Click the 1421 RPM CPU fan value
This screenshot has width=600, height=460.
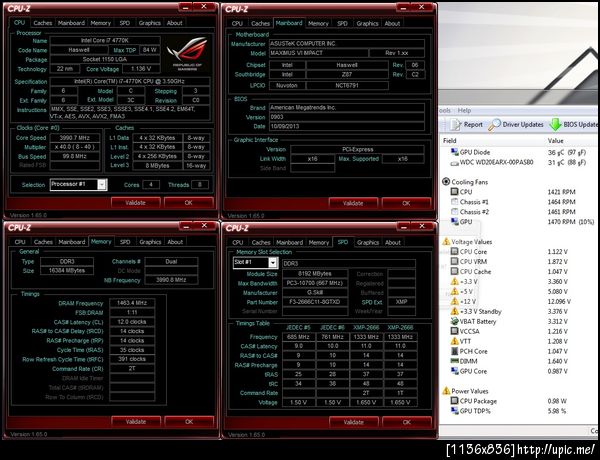(x=561, y=192)
